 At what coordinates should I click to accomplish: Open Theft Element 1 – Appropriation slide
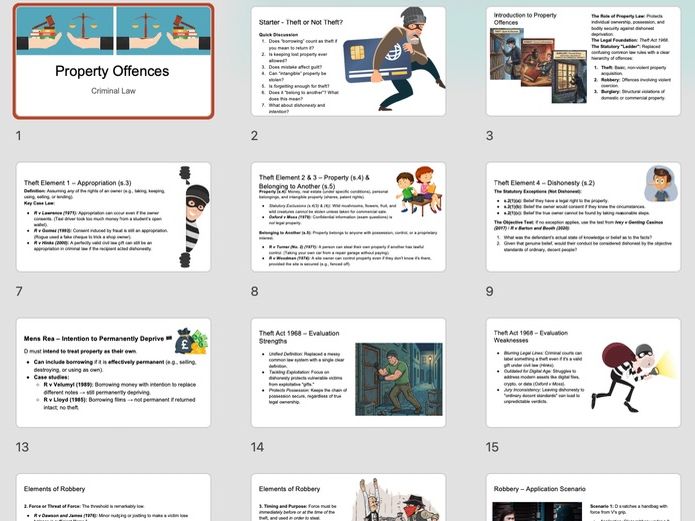113,217
